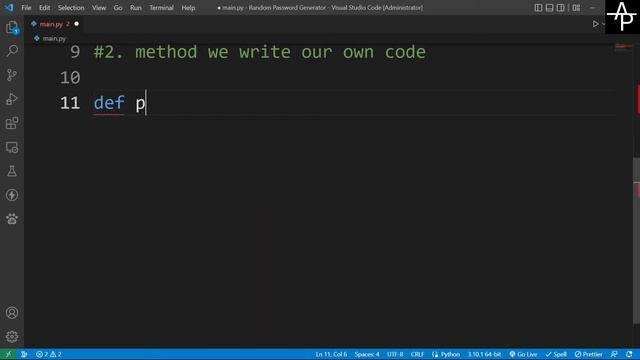Image resolution: width=640 pixels, height=360 pixels.
Task: Open the Search view
Action: [x=12, y=51]
